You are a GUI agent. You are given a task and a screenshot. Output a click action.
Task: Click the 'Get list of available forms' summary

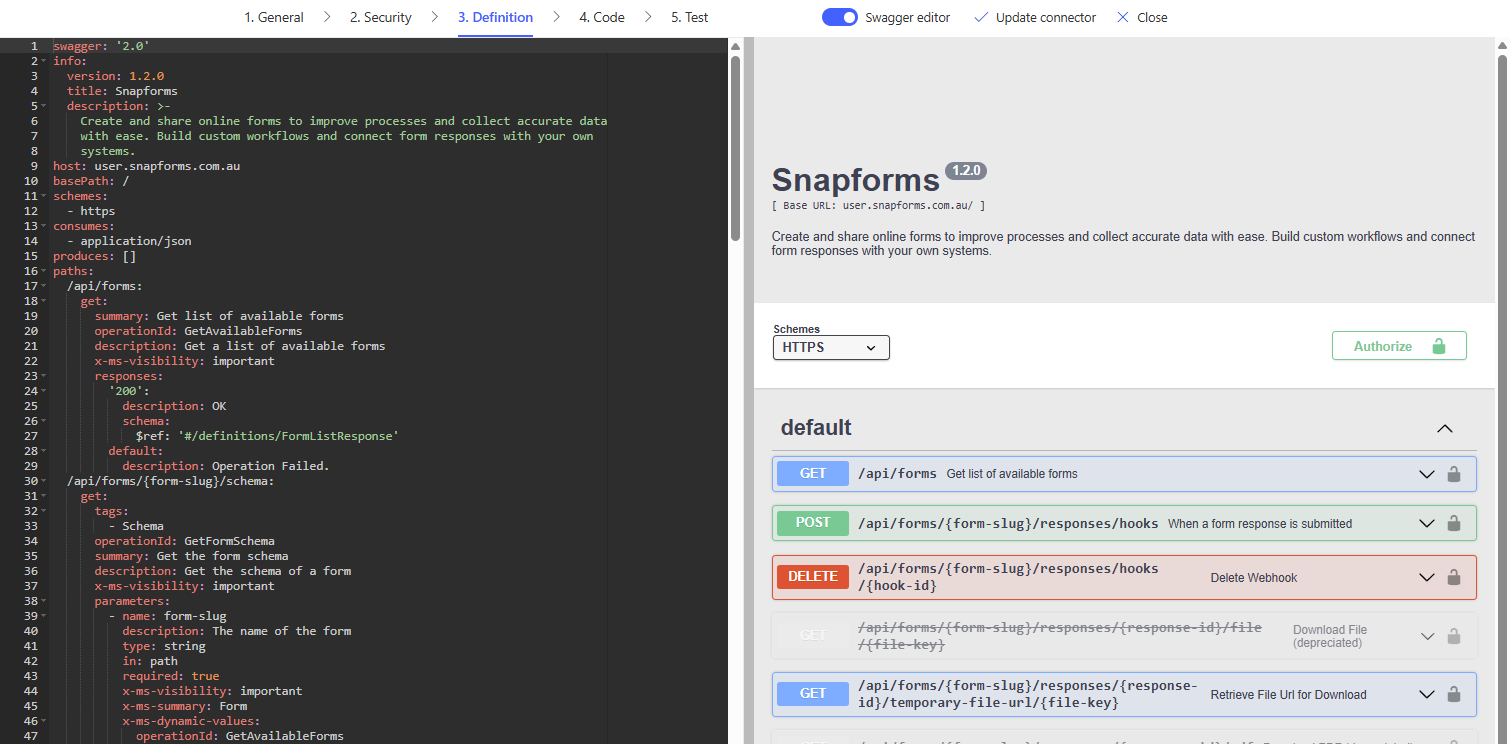pos(1012,474)
